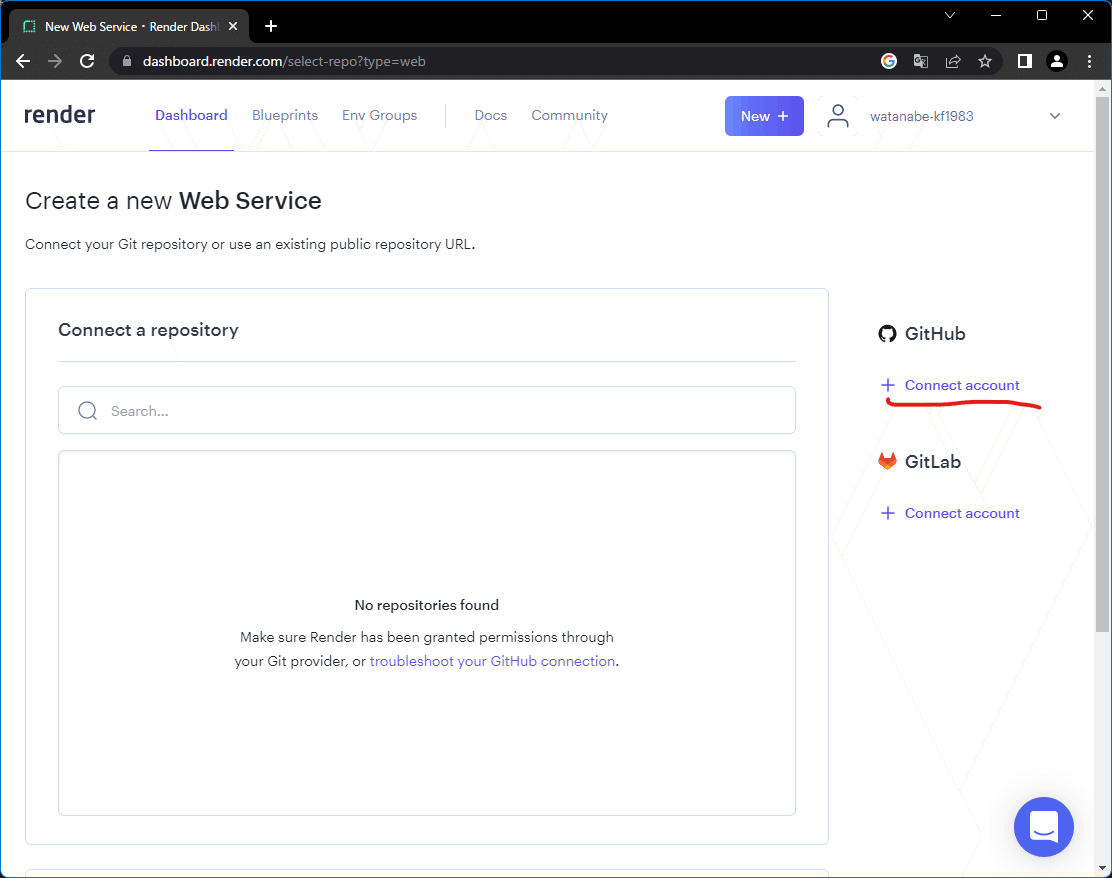Open the chat support bubble
This screenshot has width=1112, height=878.
(1043, 826)
